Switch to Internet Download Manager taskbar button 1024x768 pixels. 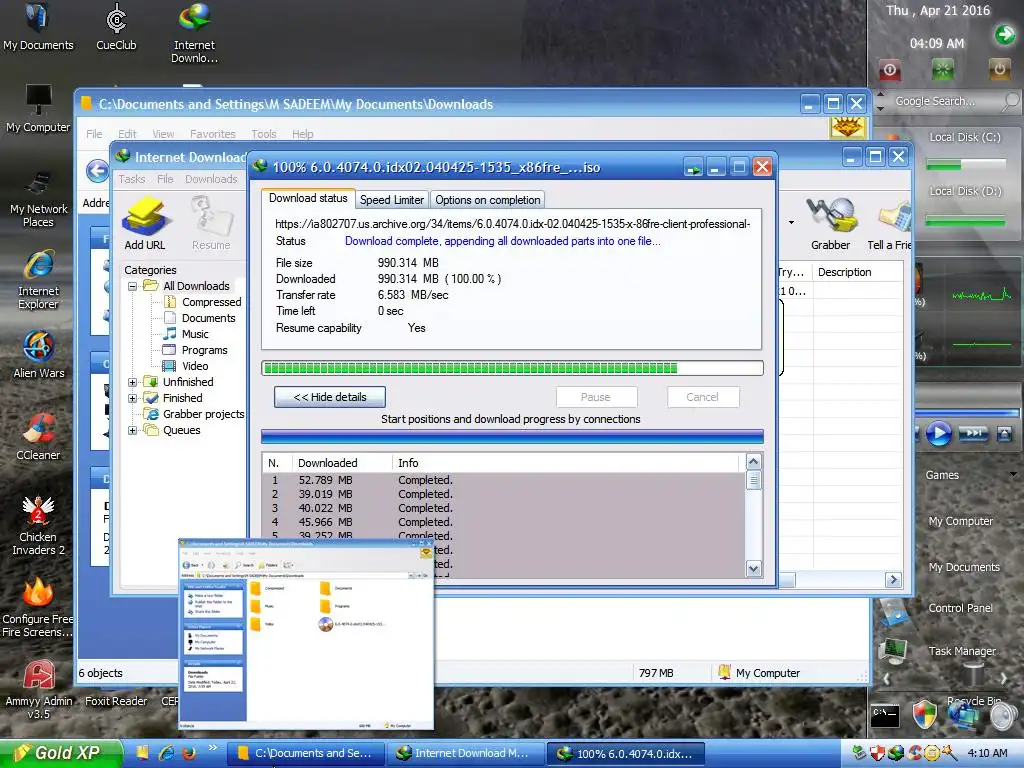click(466, 753)
